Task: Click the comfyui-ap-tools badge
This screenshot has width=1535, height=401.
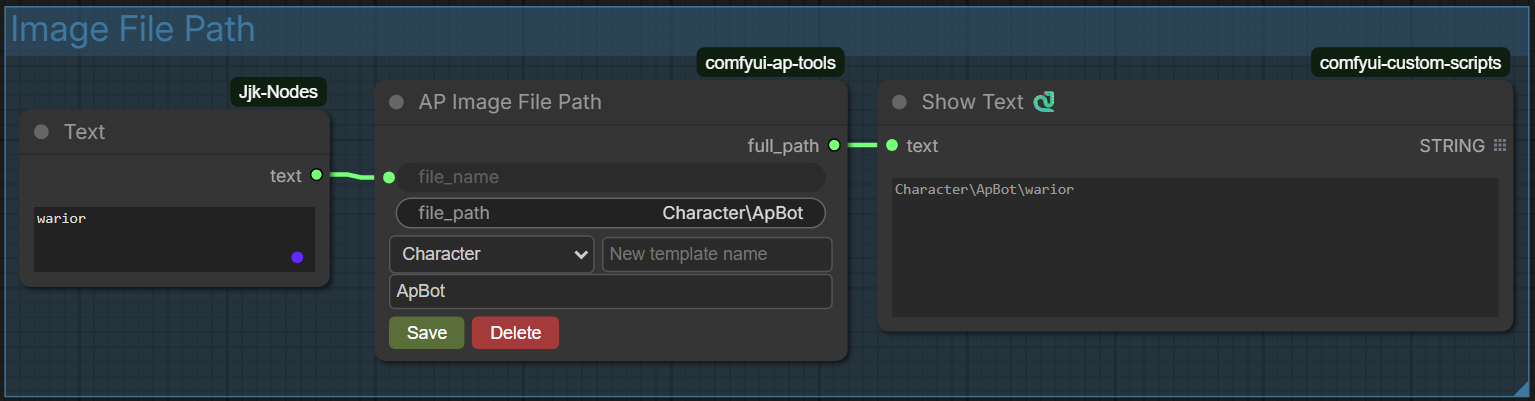Action: 769,63
